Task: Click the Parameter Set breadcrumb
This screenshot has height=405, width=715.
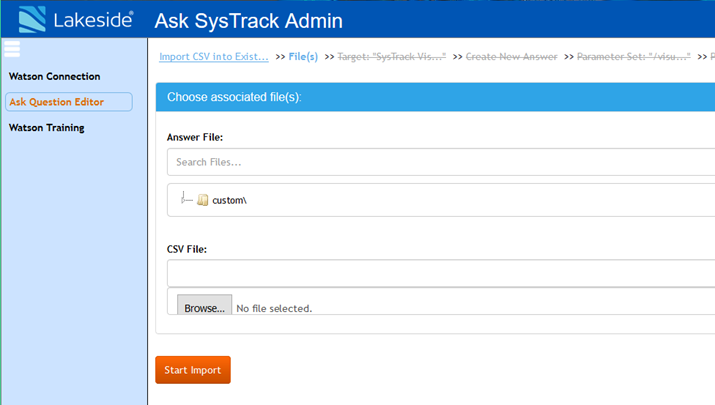Action: pyautogui.click(x=634, y=57)
